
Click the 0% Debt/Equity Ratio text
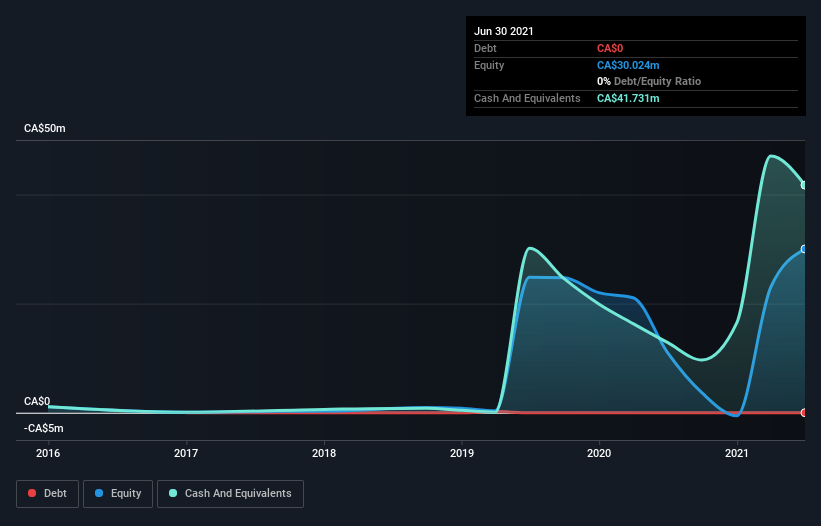649,81
